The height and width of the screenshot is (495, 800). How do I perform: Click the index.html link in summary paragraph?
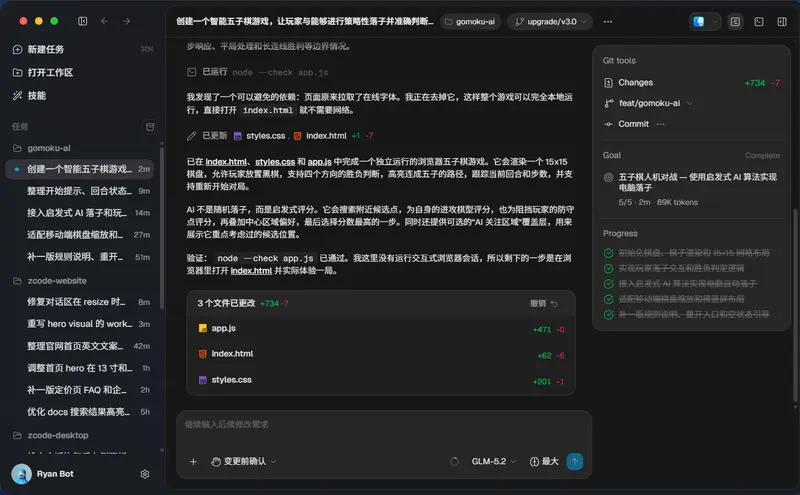coord(226,162)
